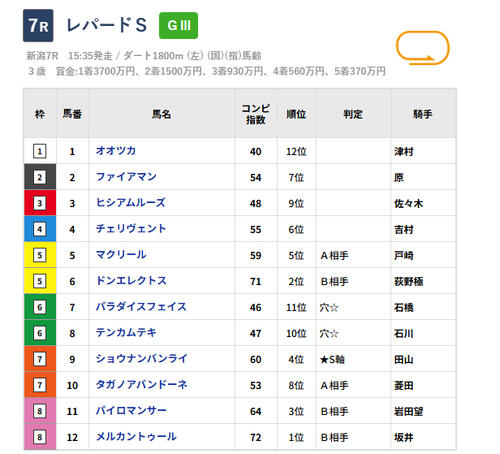Click the pink frame 8 badge for horse 12
The width and height of the screenshot is (500, 454).
[x=40, y=437]
